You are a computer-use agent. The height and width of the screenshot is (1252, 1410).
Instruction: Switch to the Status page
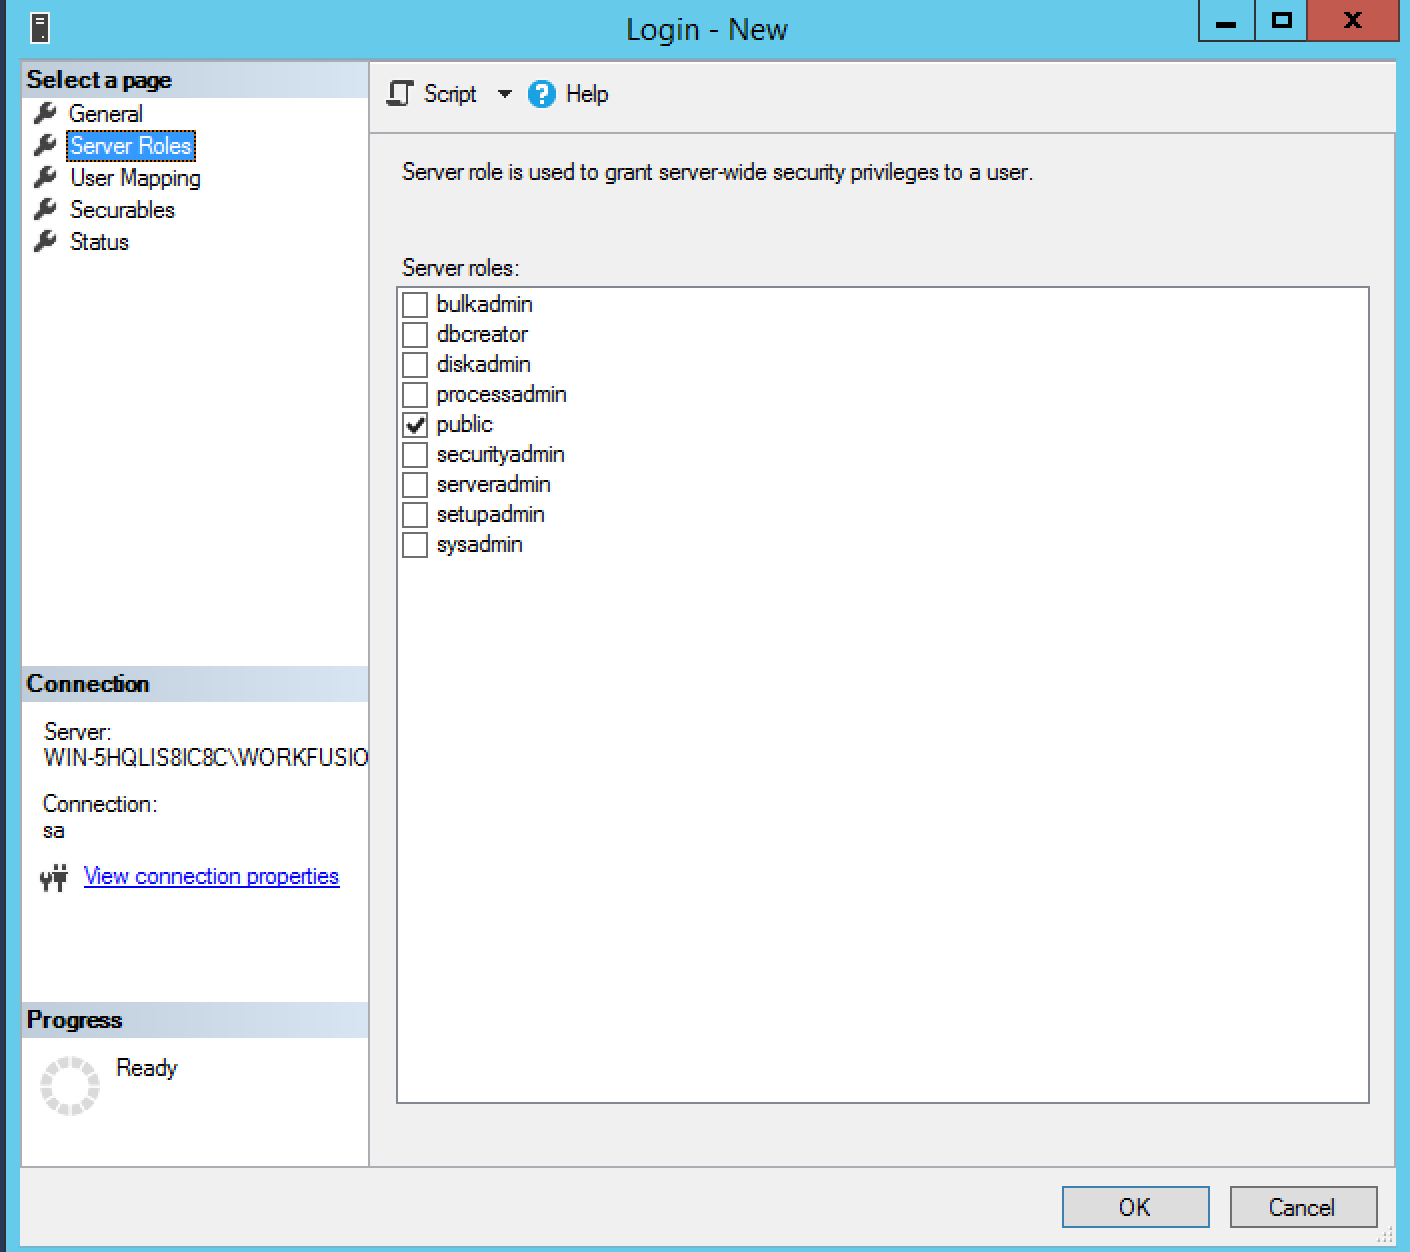tap(99, 242)
